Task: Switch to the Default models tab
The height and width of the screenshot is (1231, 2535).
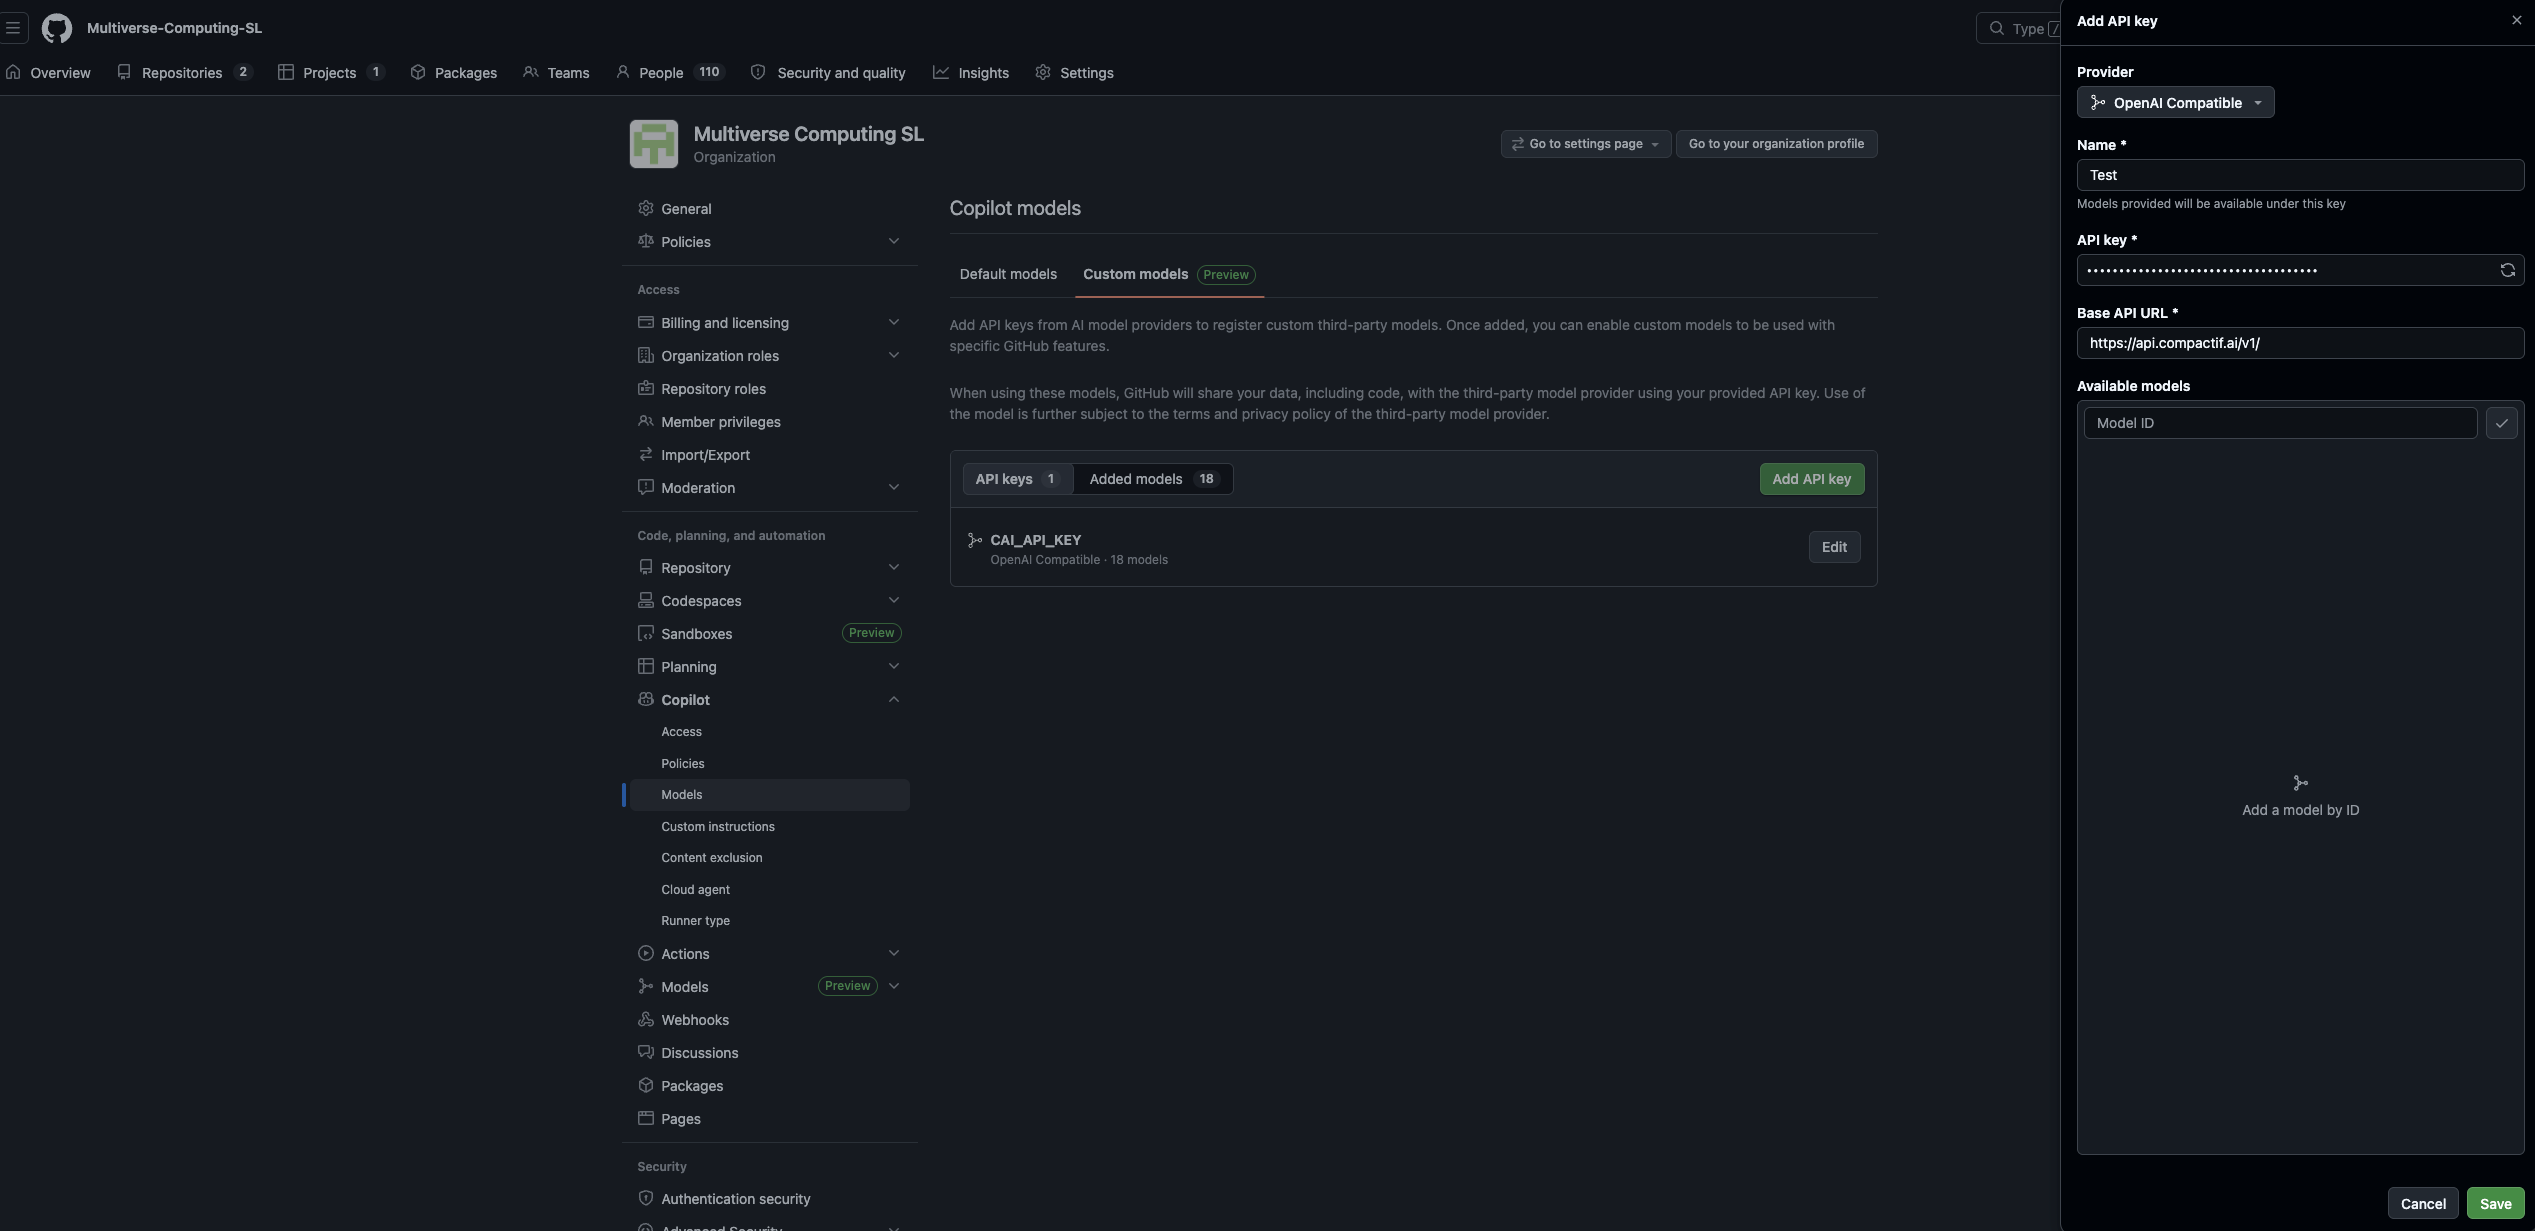Action: click(x=1008, y=274)
